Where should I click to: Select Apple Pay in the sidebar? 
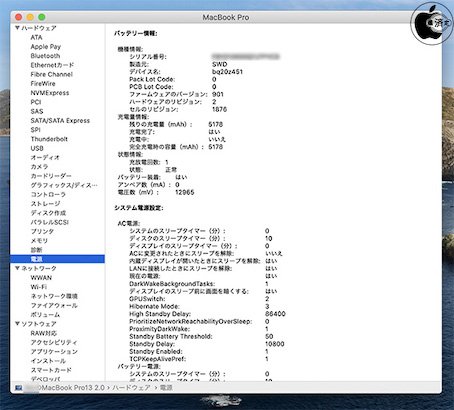coord(46,47)
